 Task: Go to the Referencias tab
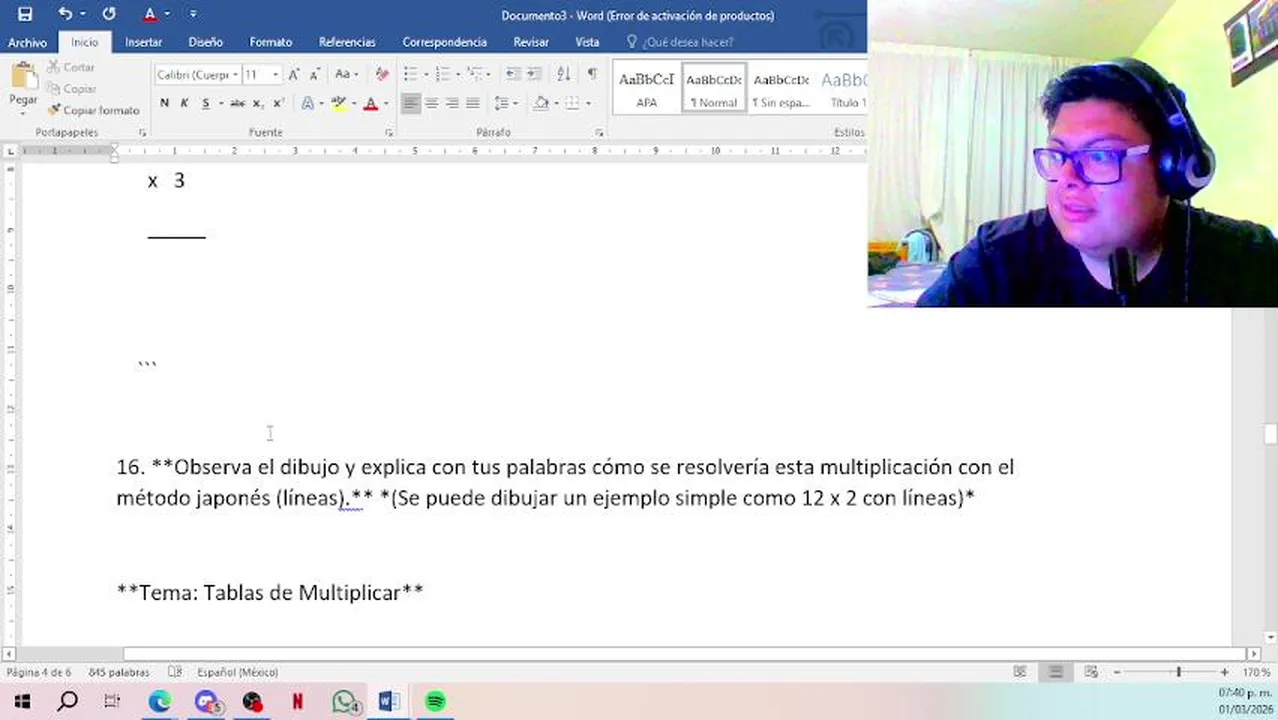[347, 42]
